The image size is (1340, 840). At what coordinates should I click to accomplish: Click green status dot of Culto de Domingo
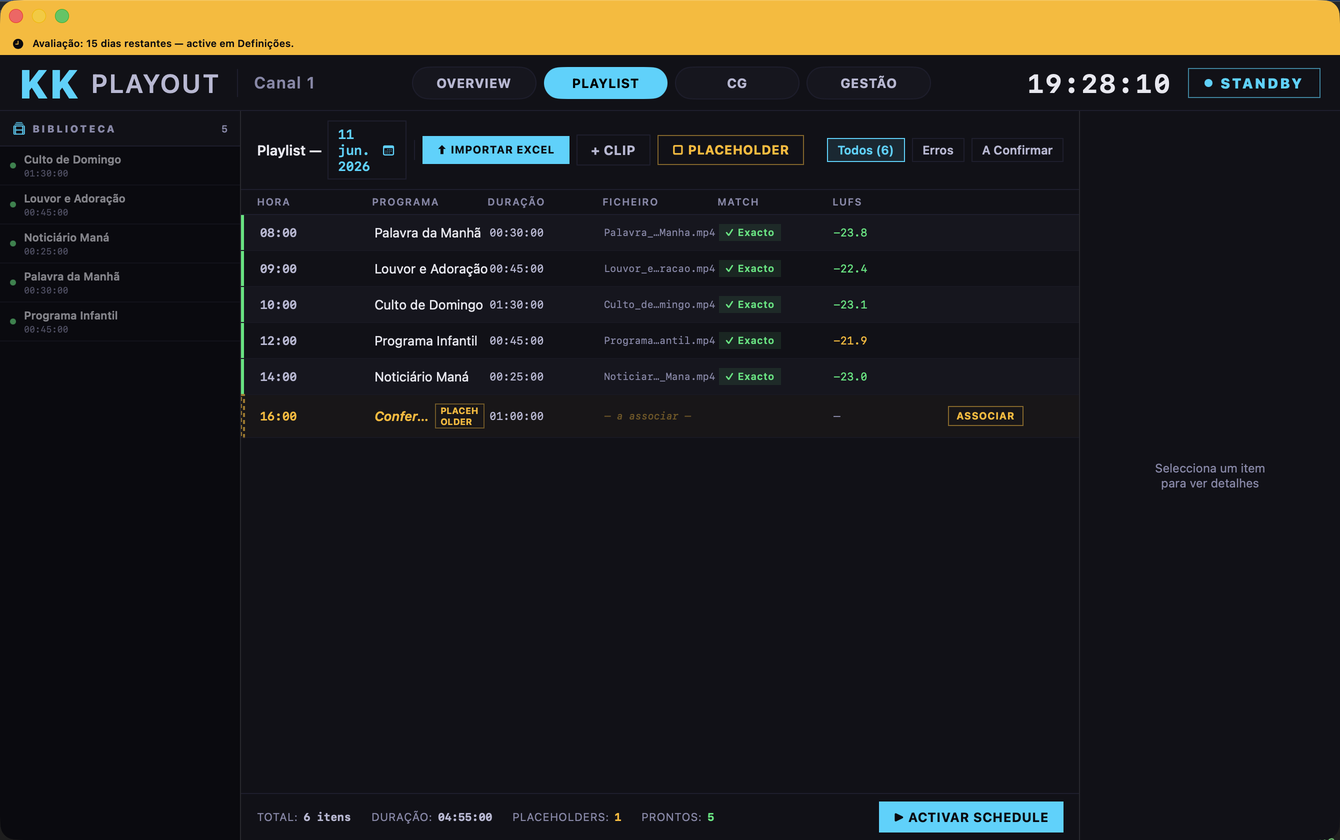13,166
